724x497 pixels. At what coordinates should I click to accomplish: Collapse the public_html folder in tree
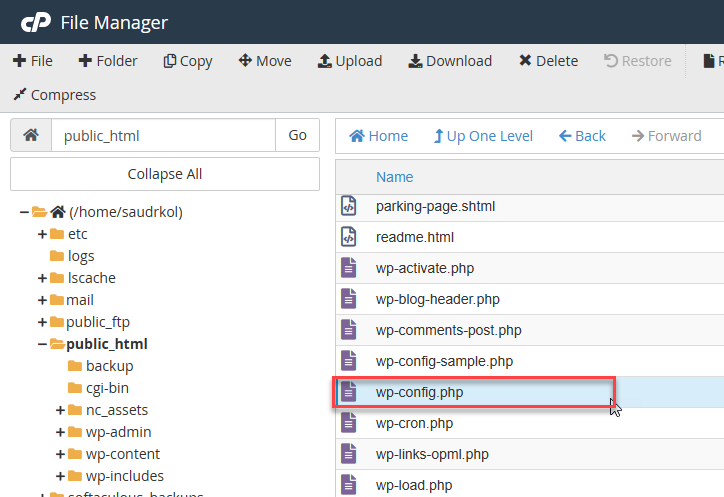click(x=42, y=344)
